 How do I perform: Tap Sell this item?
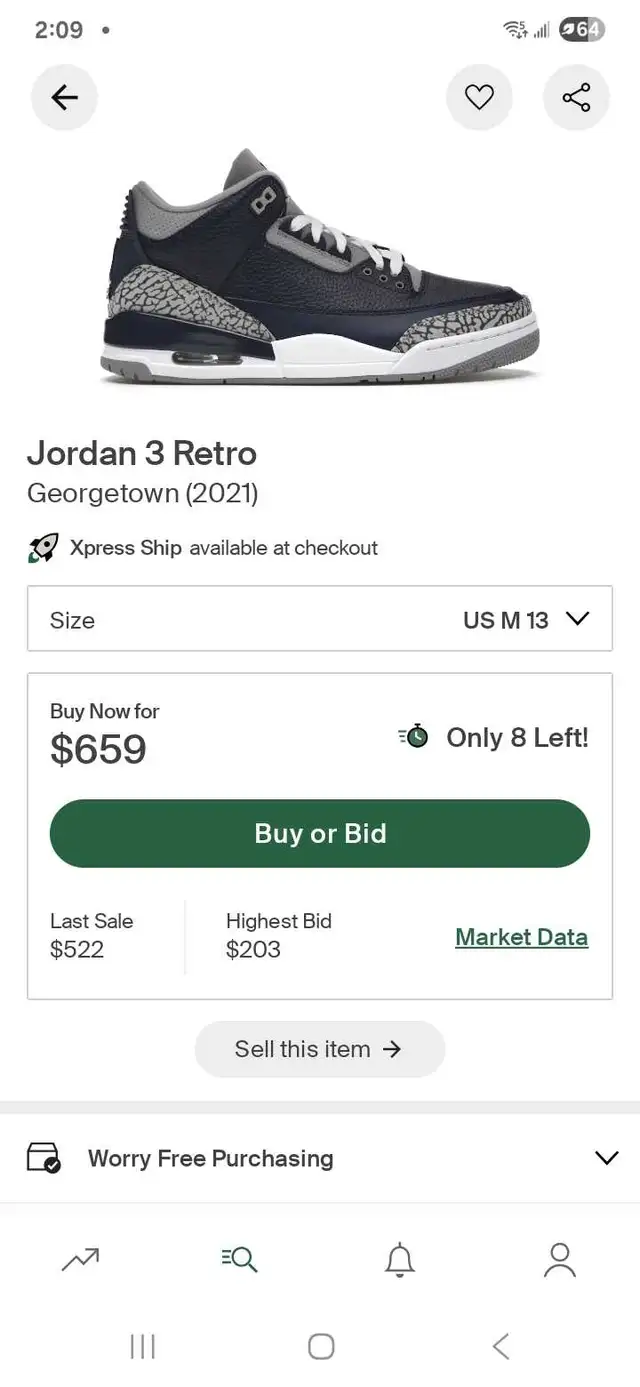pos(320,1049)
